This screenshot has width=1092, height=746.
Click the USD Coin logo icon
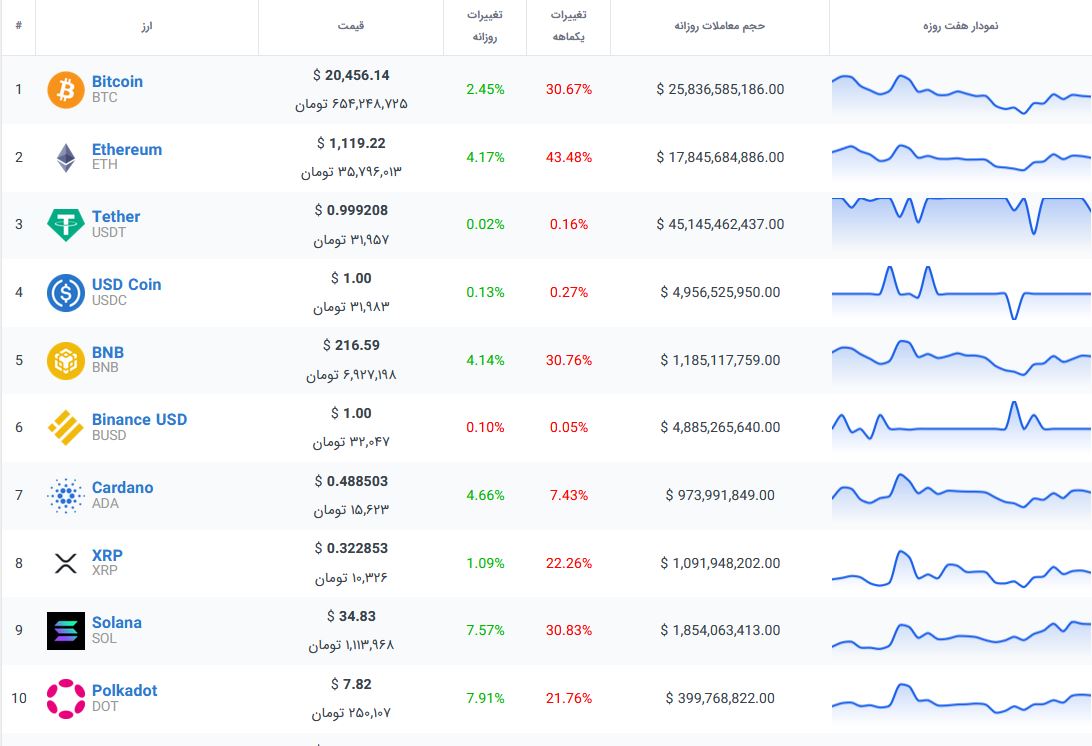pyautogui.click(x=65, y=293)
